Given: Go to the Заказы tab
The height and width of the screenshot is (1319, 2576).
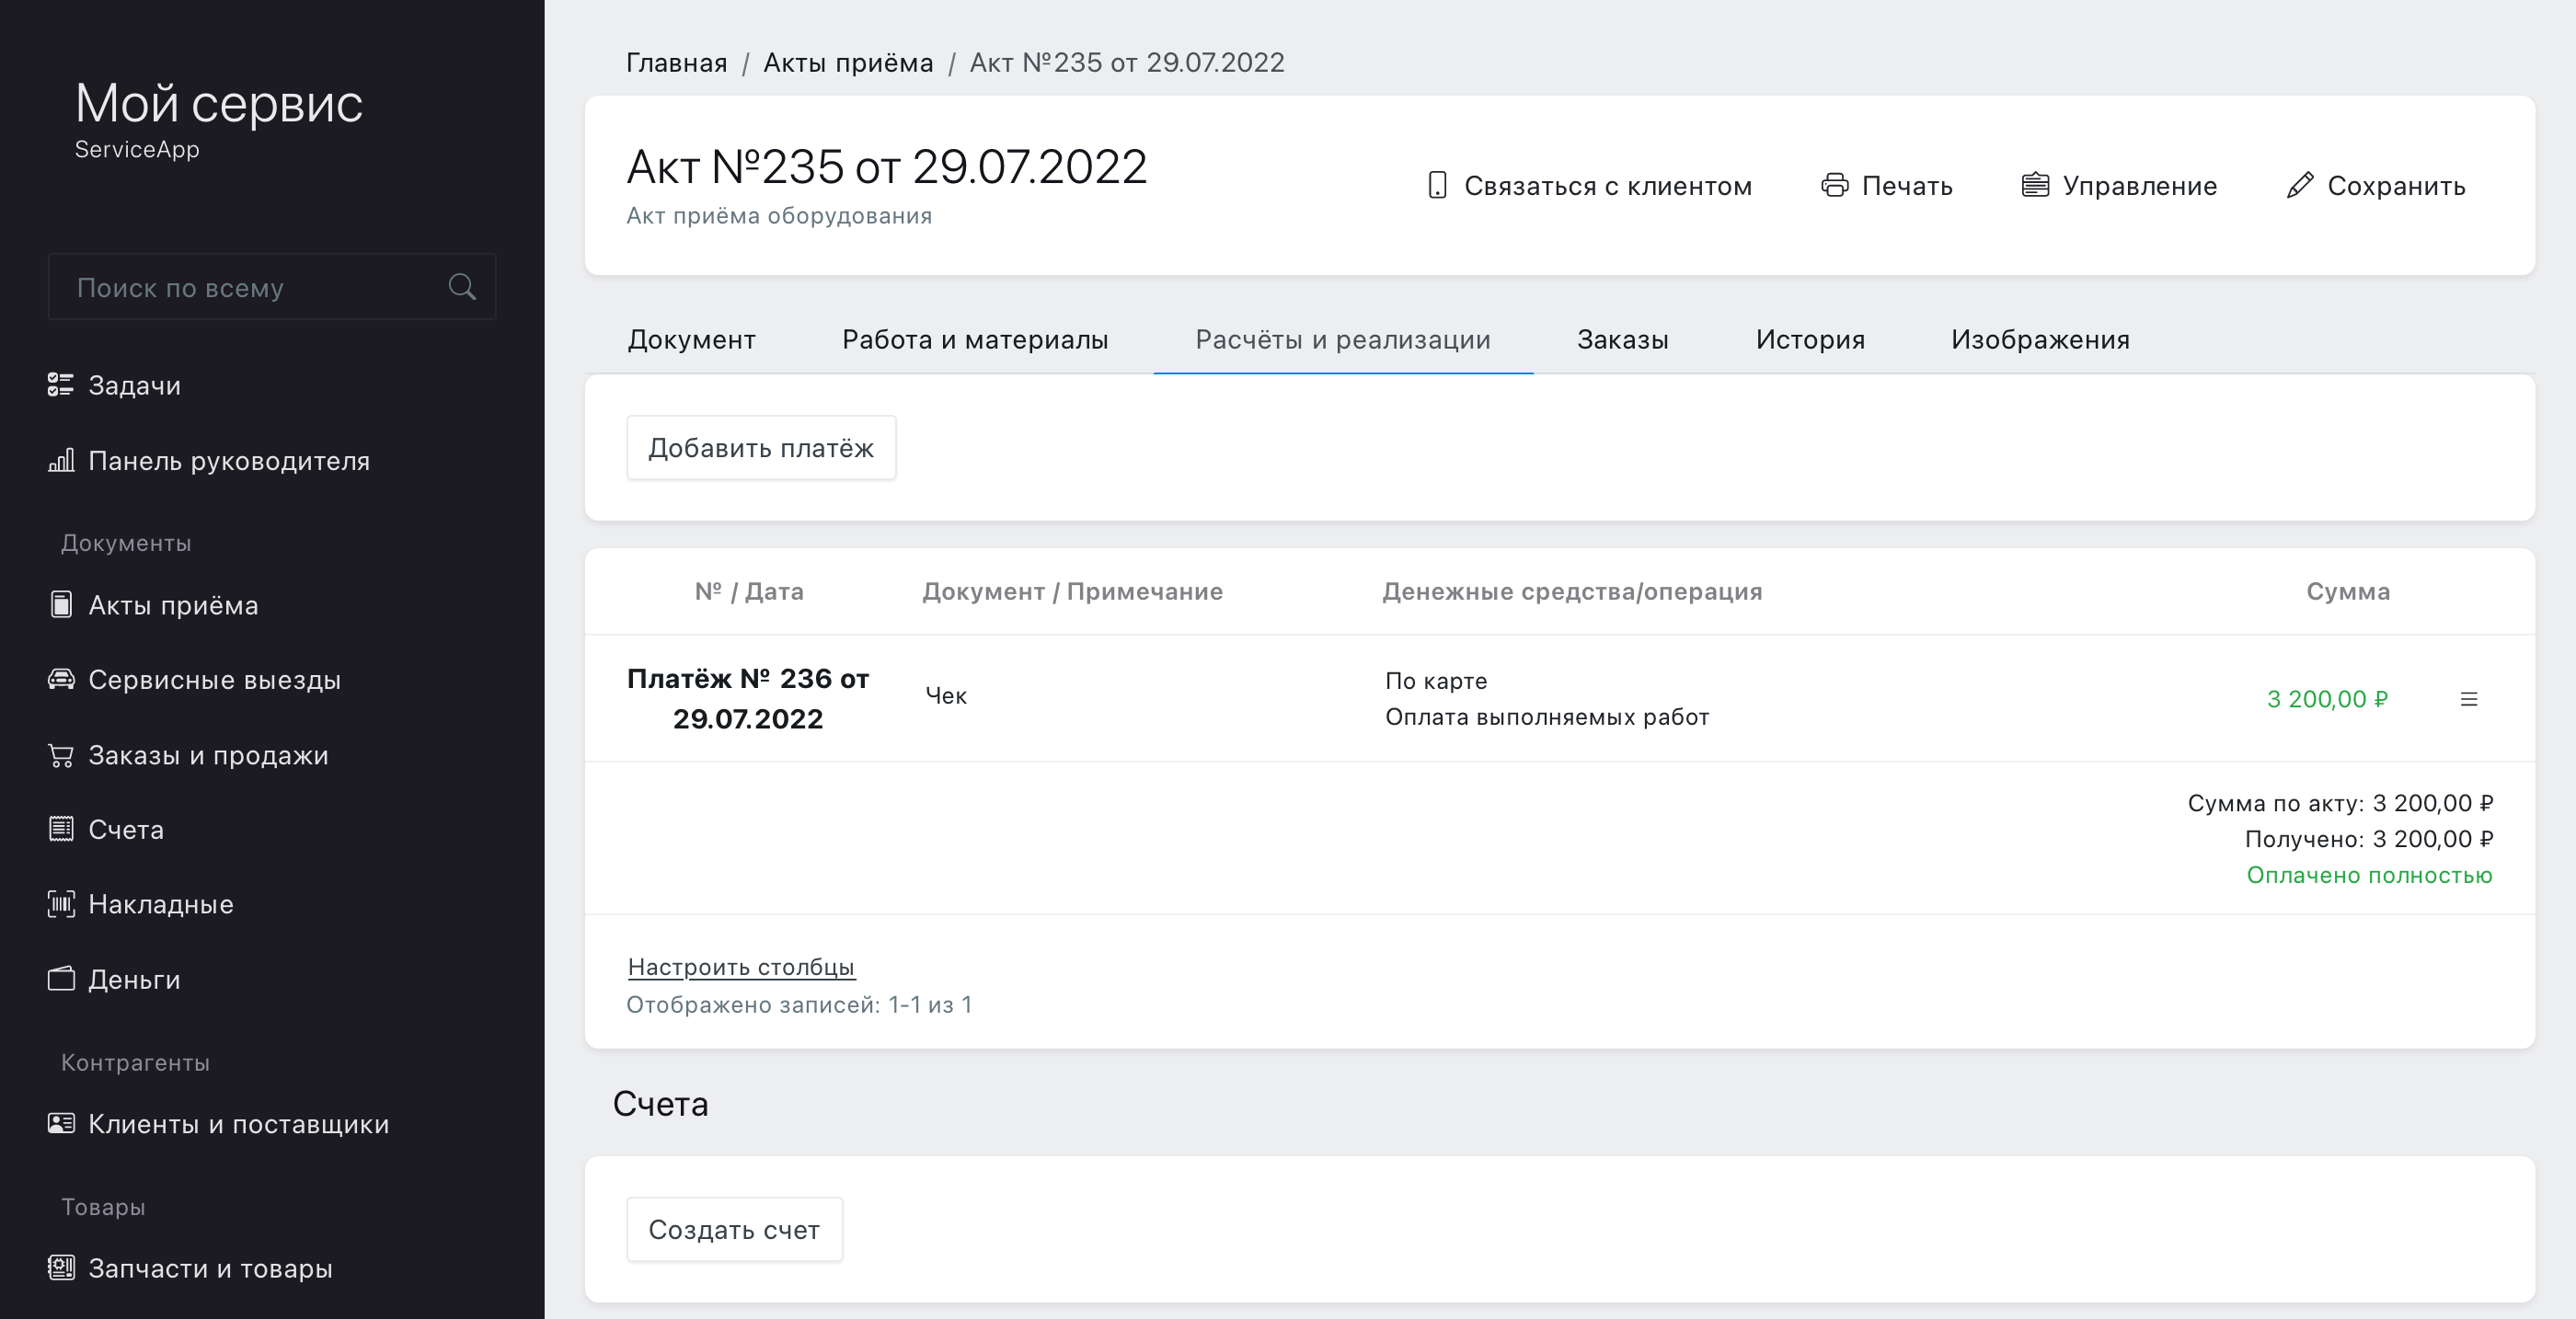Looking at the screenshot, I should point(1622,340).
